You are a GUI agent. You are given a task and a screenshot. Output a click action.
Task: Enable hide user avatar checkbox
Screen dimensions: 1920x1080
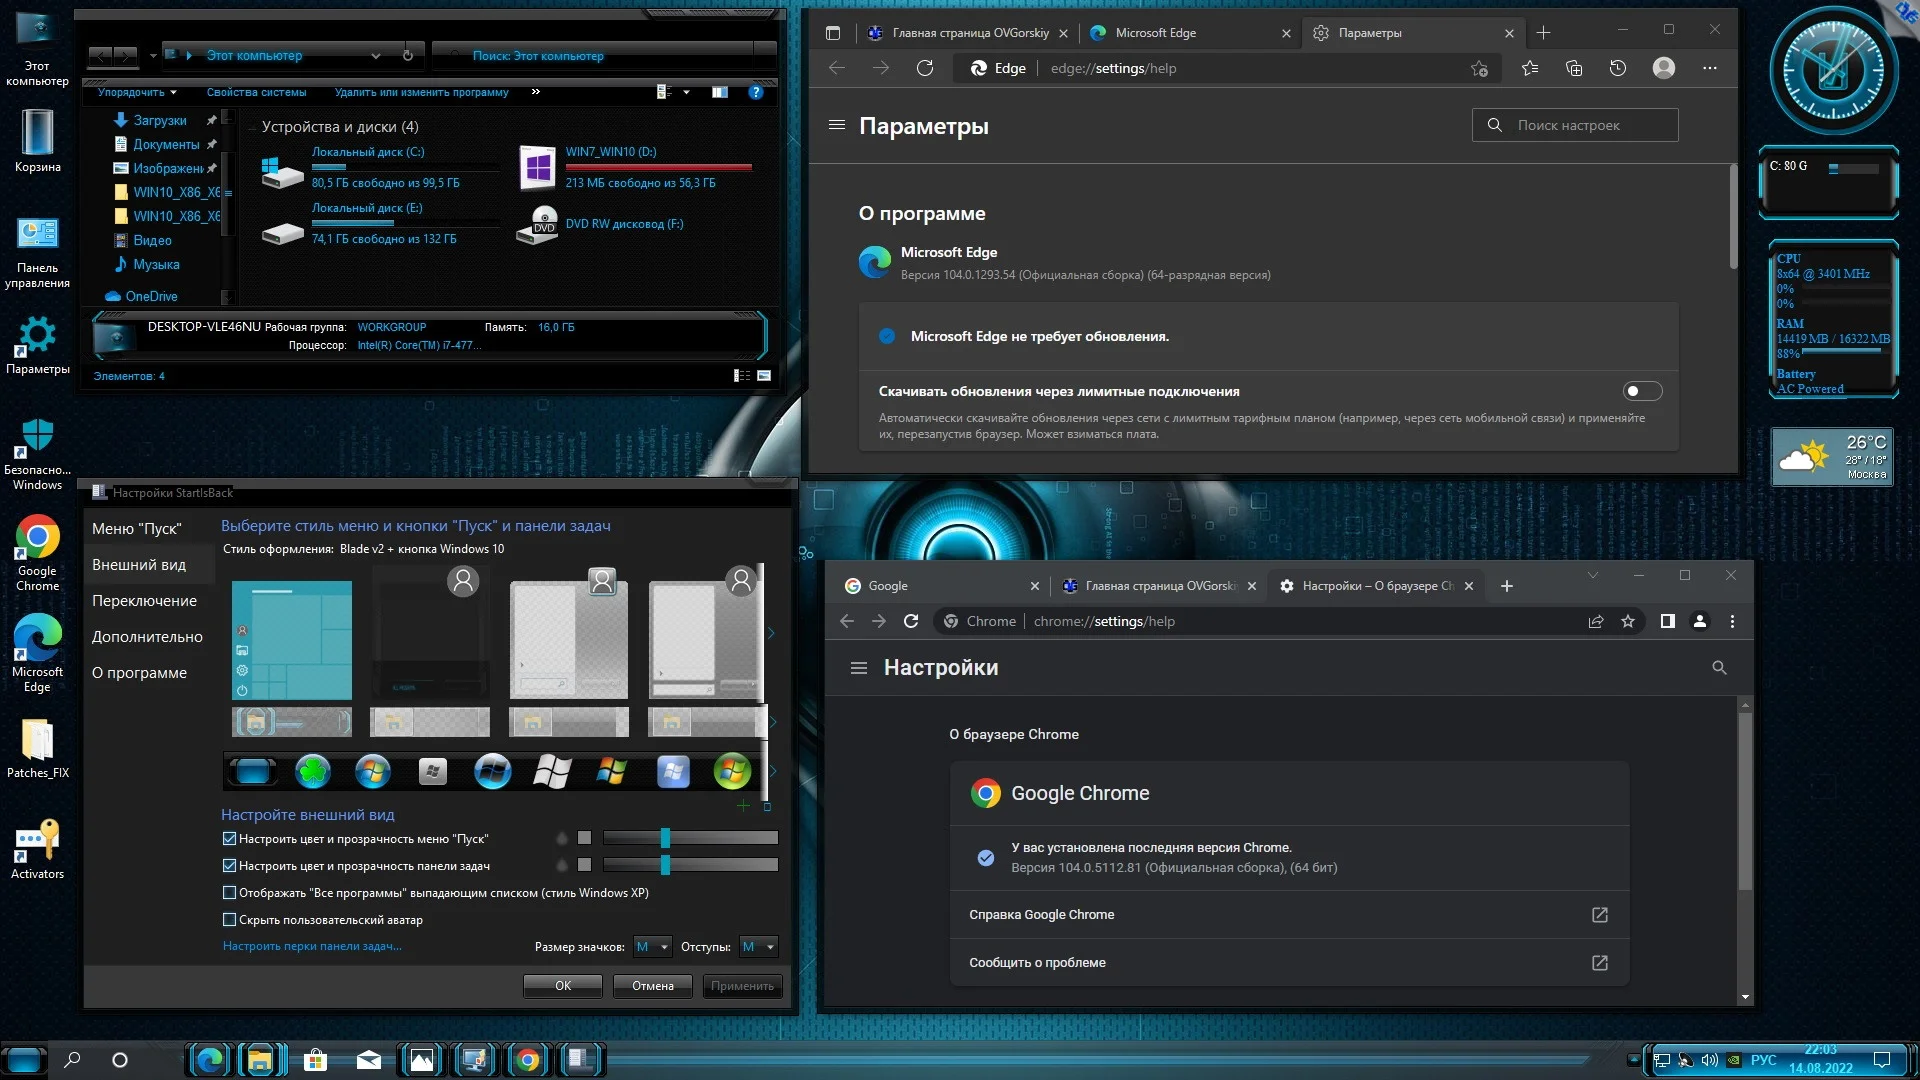pyautogui.click(x=229, y=920)
